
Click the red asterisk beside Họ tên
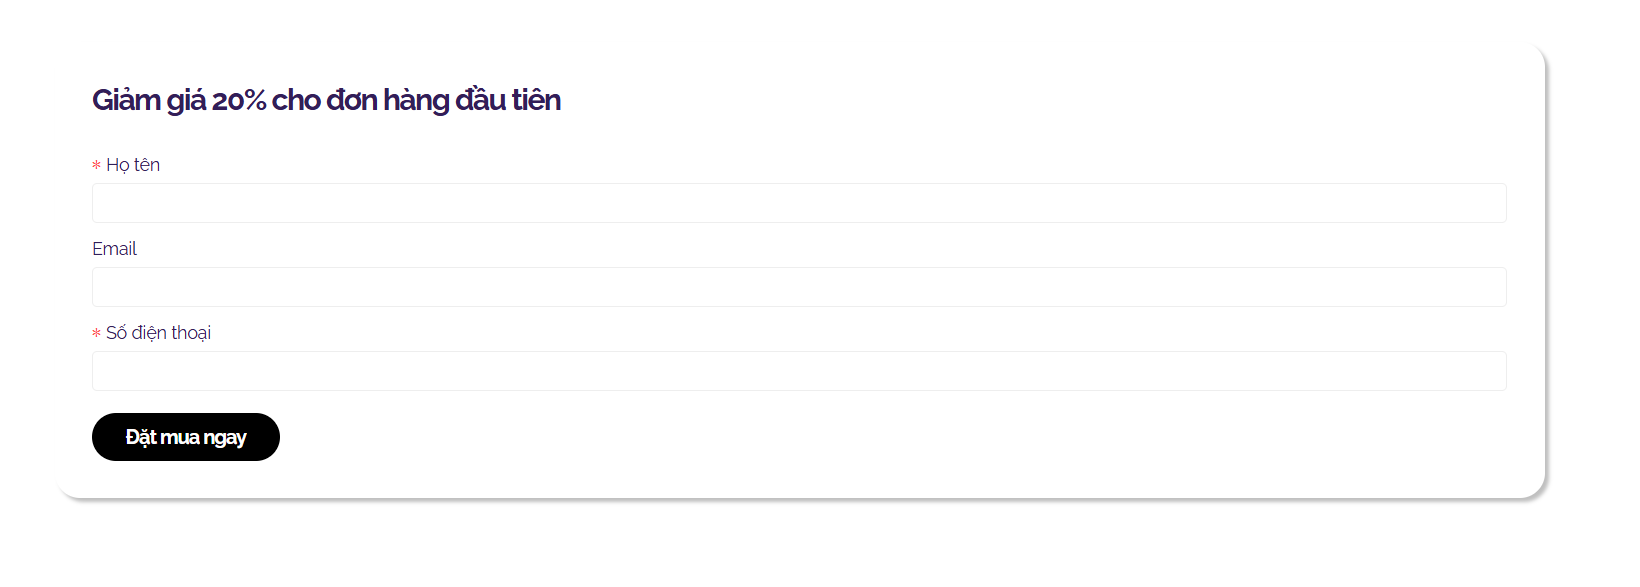pos(96,166)
